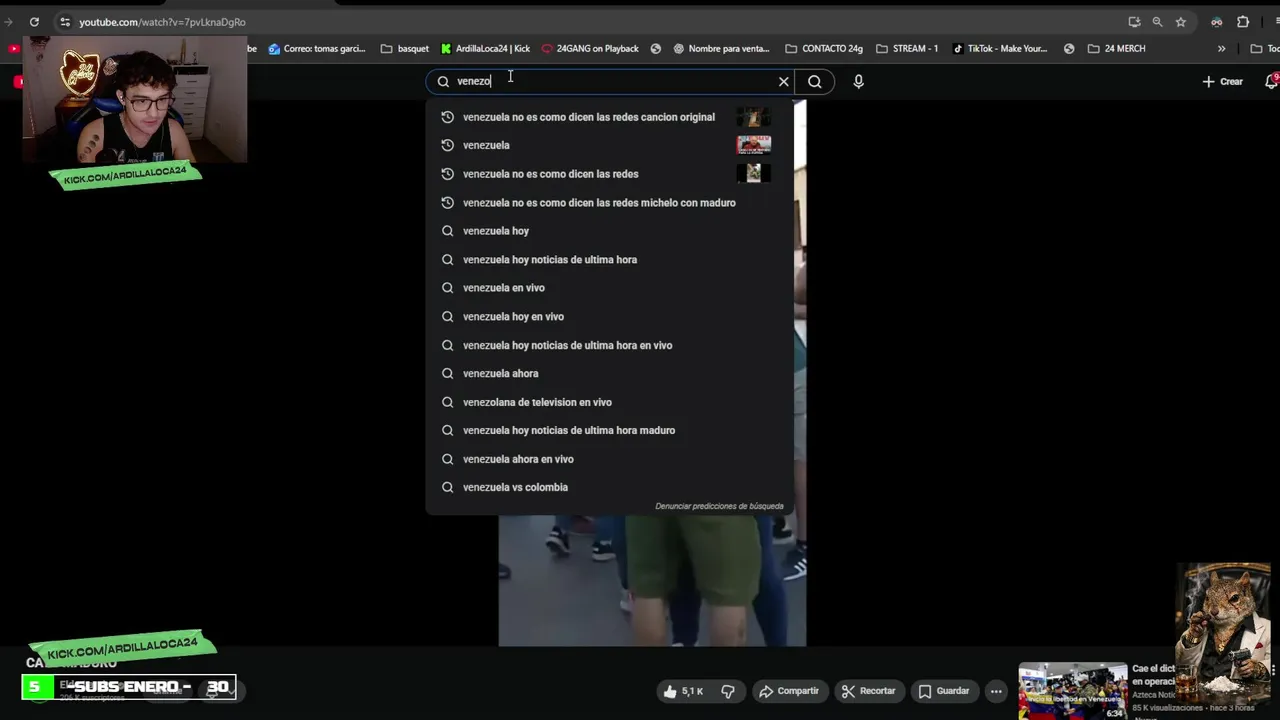Dislike the video
The height and width of the screenshot is (720, 1280).
point(728,691)
